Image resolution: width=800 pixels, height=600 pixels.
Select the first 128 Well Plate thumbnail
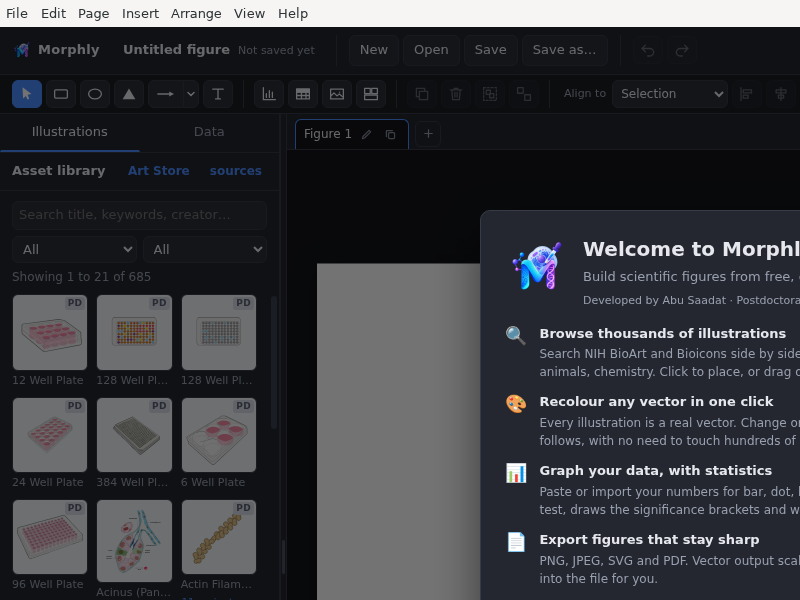(x=134, y=332)
